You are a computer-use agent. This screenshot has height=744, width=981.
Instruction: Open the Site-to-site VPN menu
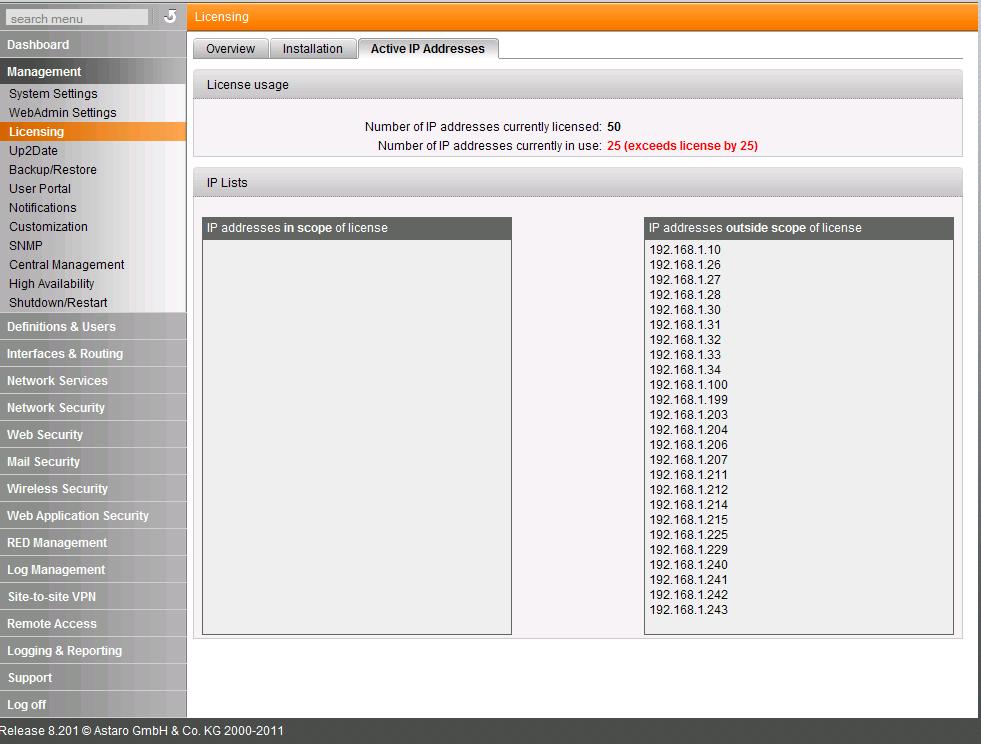(x=51, y=597)
